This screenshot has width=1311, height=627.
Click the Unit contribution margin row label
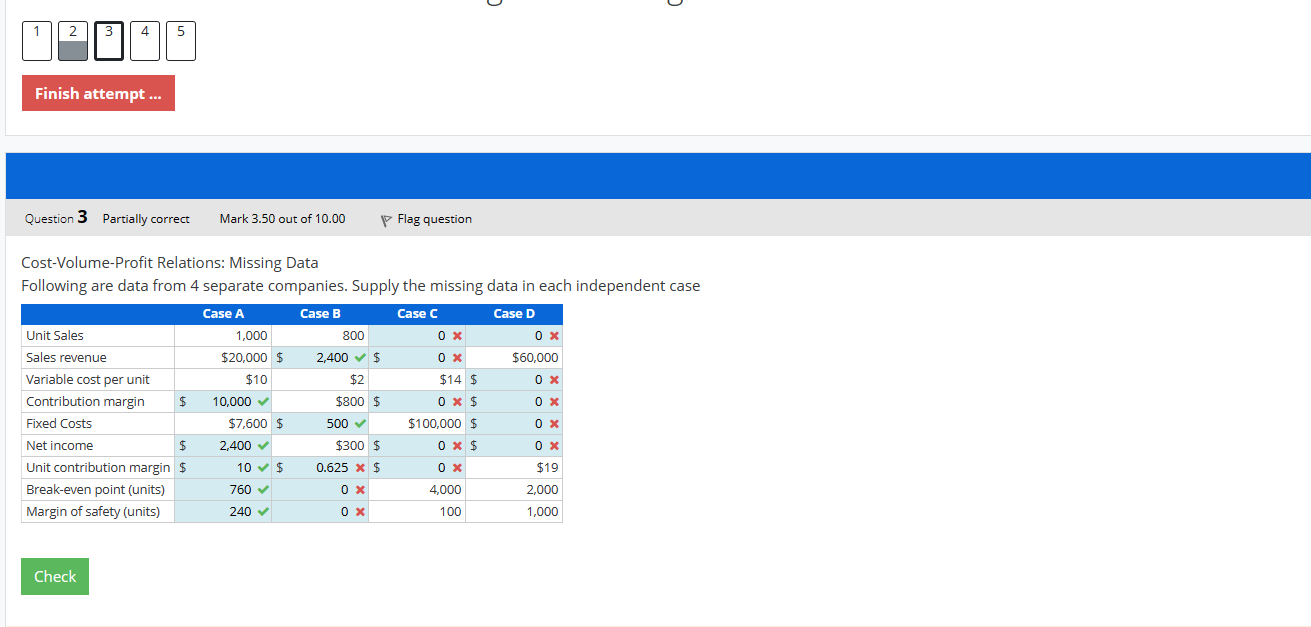[x=98, y=467]
